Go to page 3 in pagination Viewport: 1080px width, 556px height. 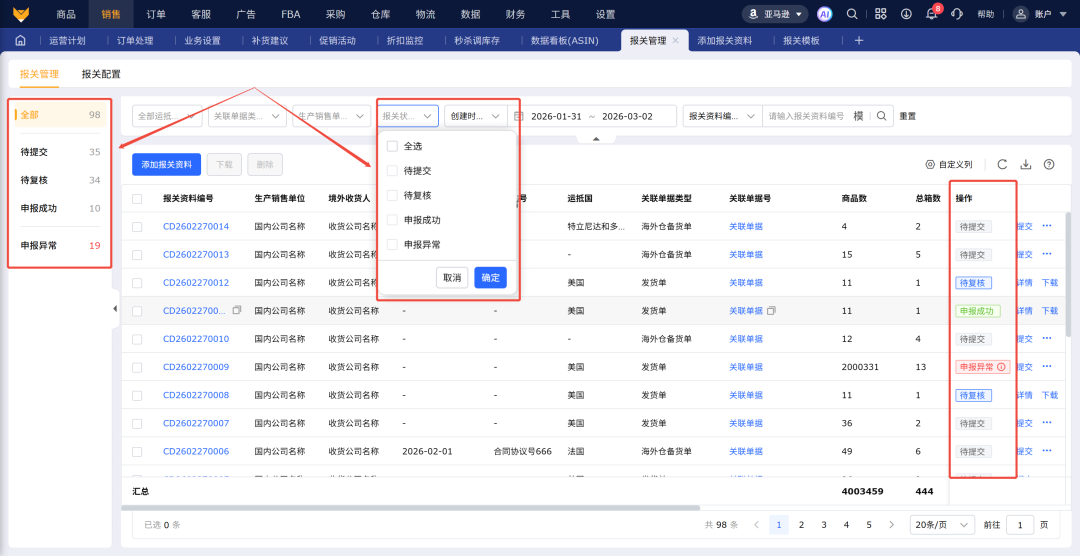(x=824, y=524)
